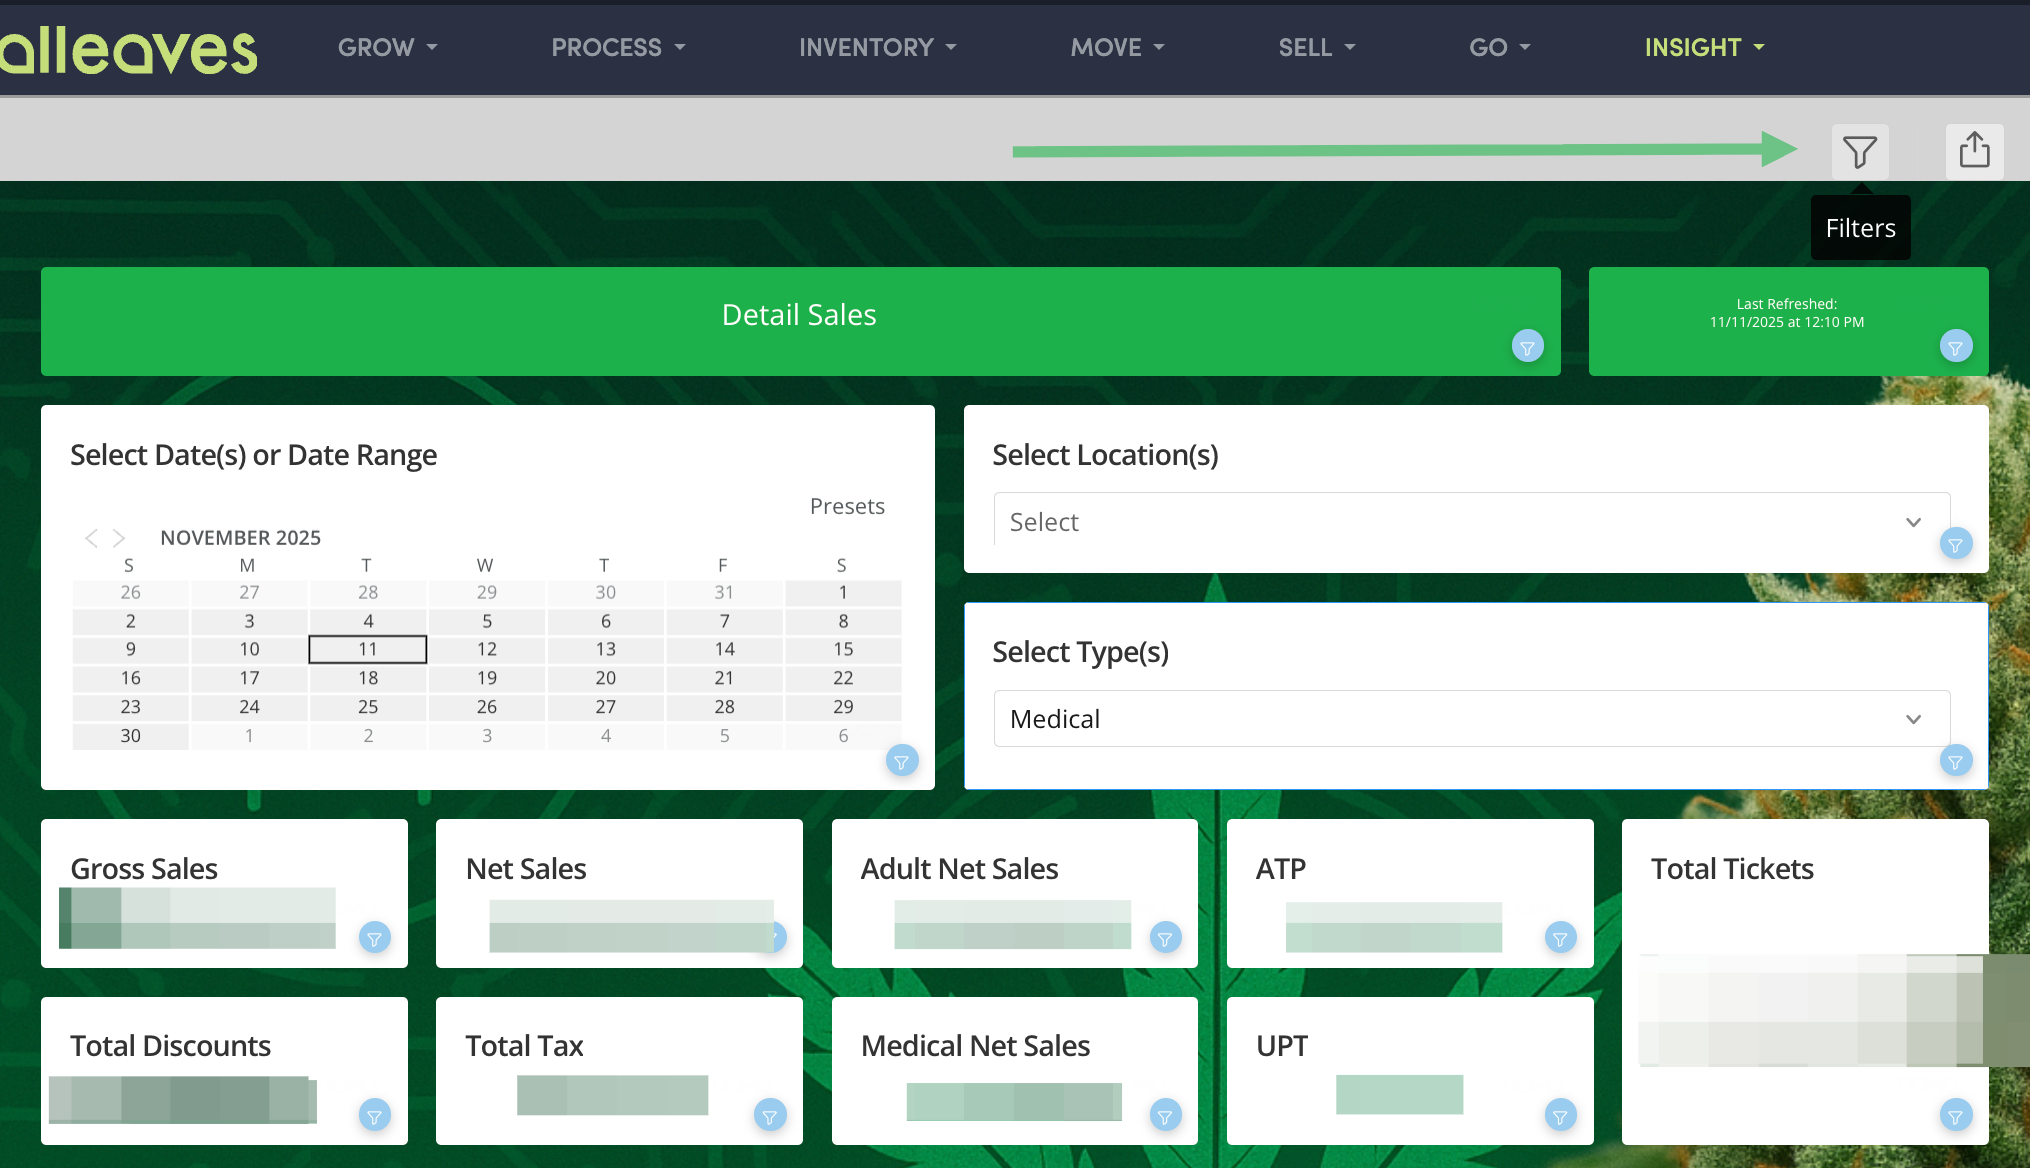Open the PROCESS menu
Viewport: 2030px width, 1168px height.
[x=618, y=47]
